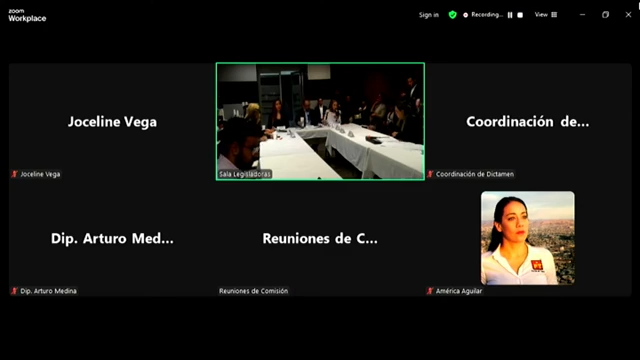This screenshot has height=360, width=640.
Task: Stop the recording
Action: (x=520, y=15)
